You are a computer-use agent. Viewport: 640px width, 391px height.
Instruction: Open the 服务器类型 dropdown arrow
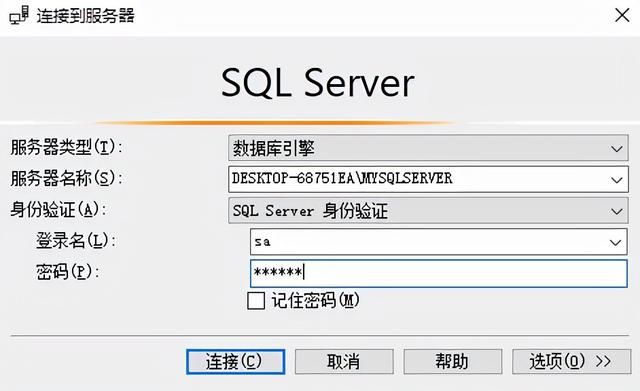(x=616, y=149)
